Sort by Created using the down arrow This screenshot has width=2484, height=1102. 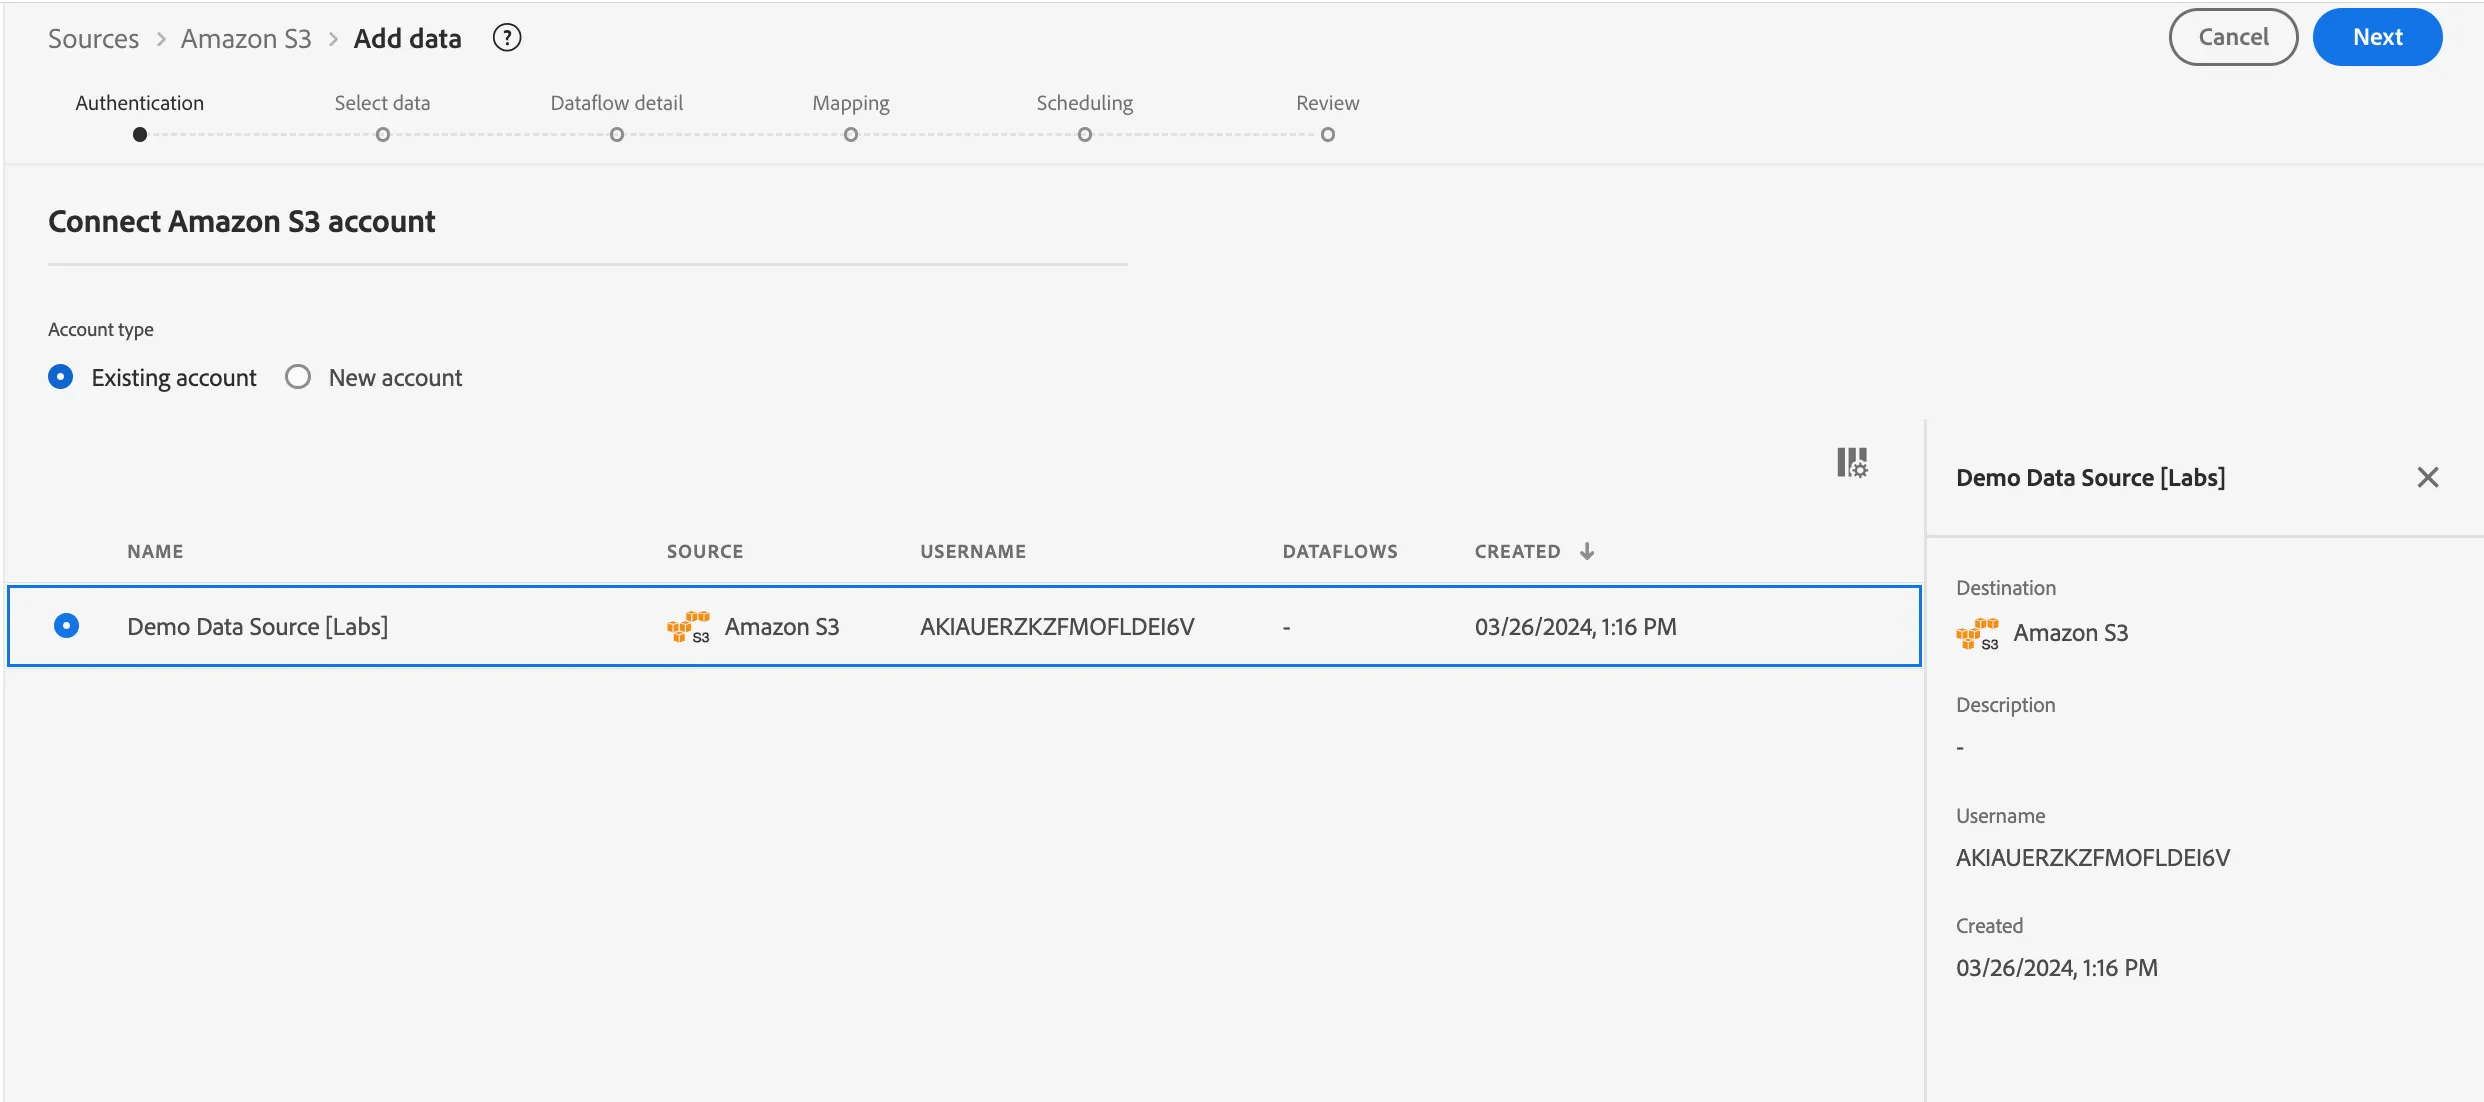pos(1587,551)
